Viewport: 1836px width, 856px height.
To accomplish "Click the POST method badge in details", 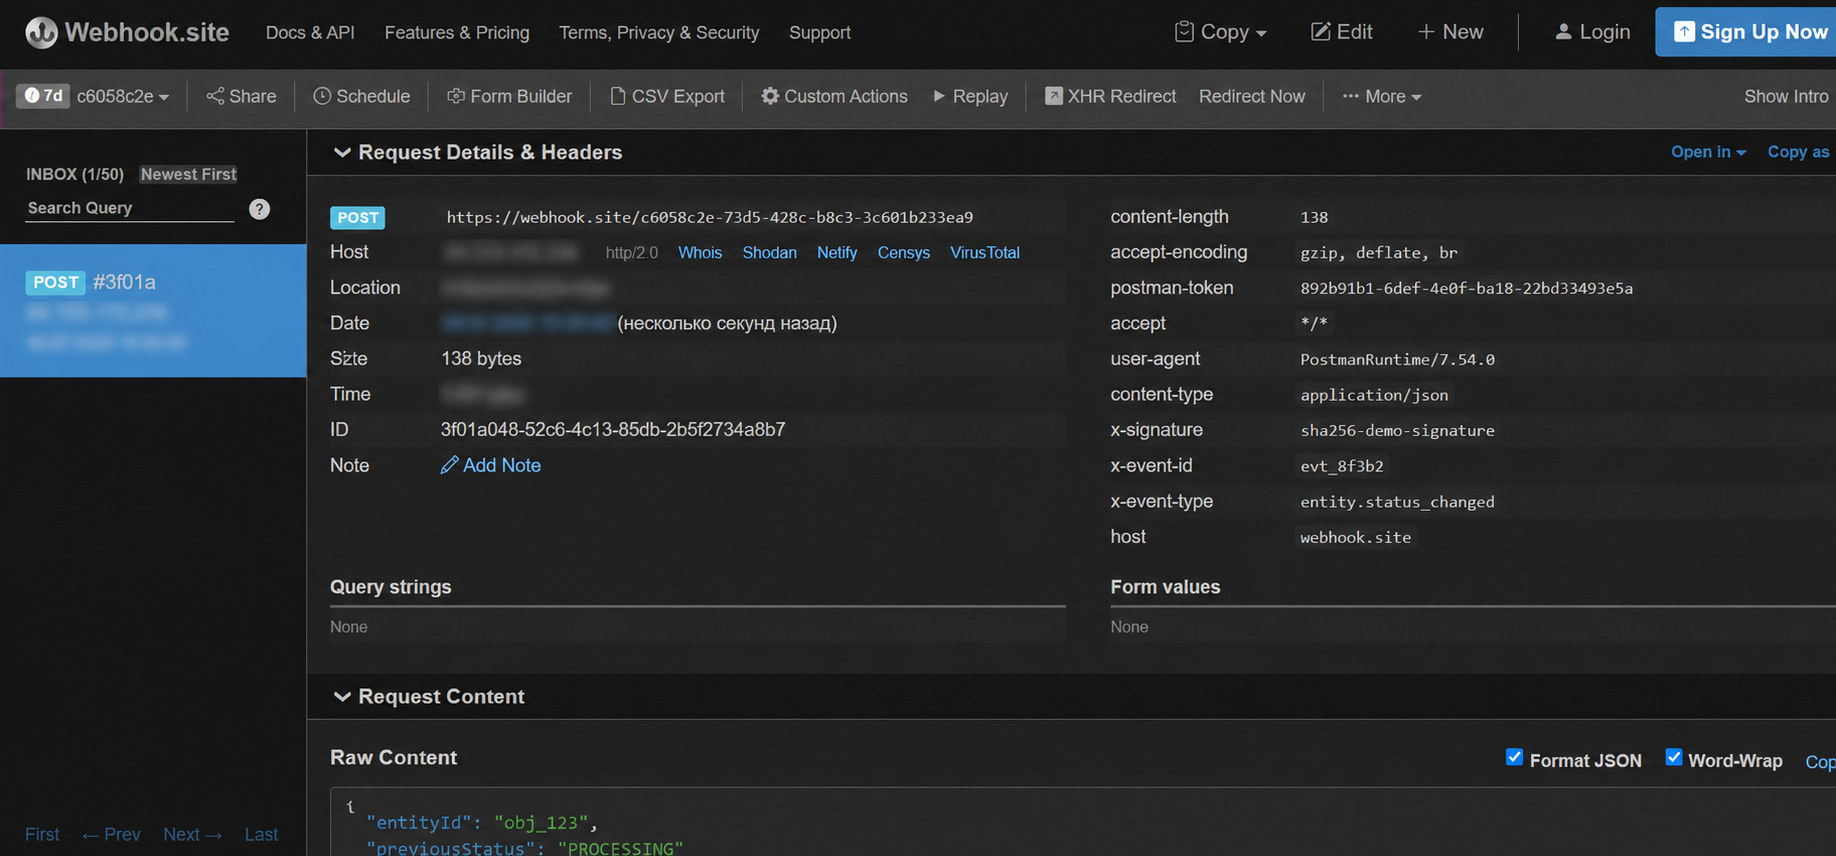I will pyautogui.click(x=358, y=217).
